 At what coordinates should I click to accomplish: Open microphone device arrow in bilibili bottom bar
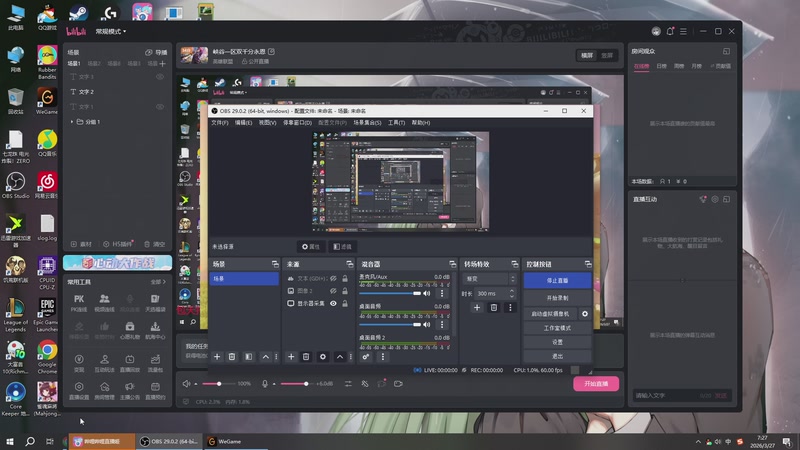click(274, 384)
